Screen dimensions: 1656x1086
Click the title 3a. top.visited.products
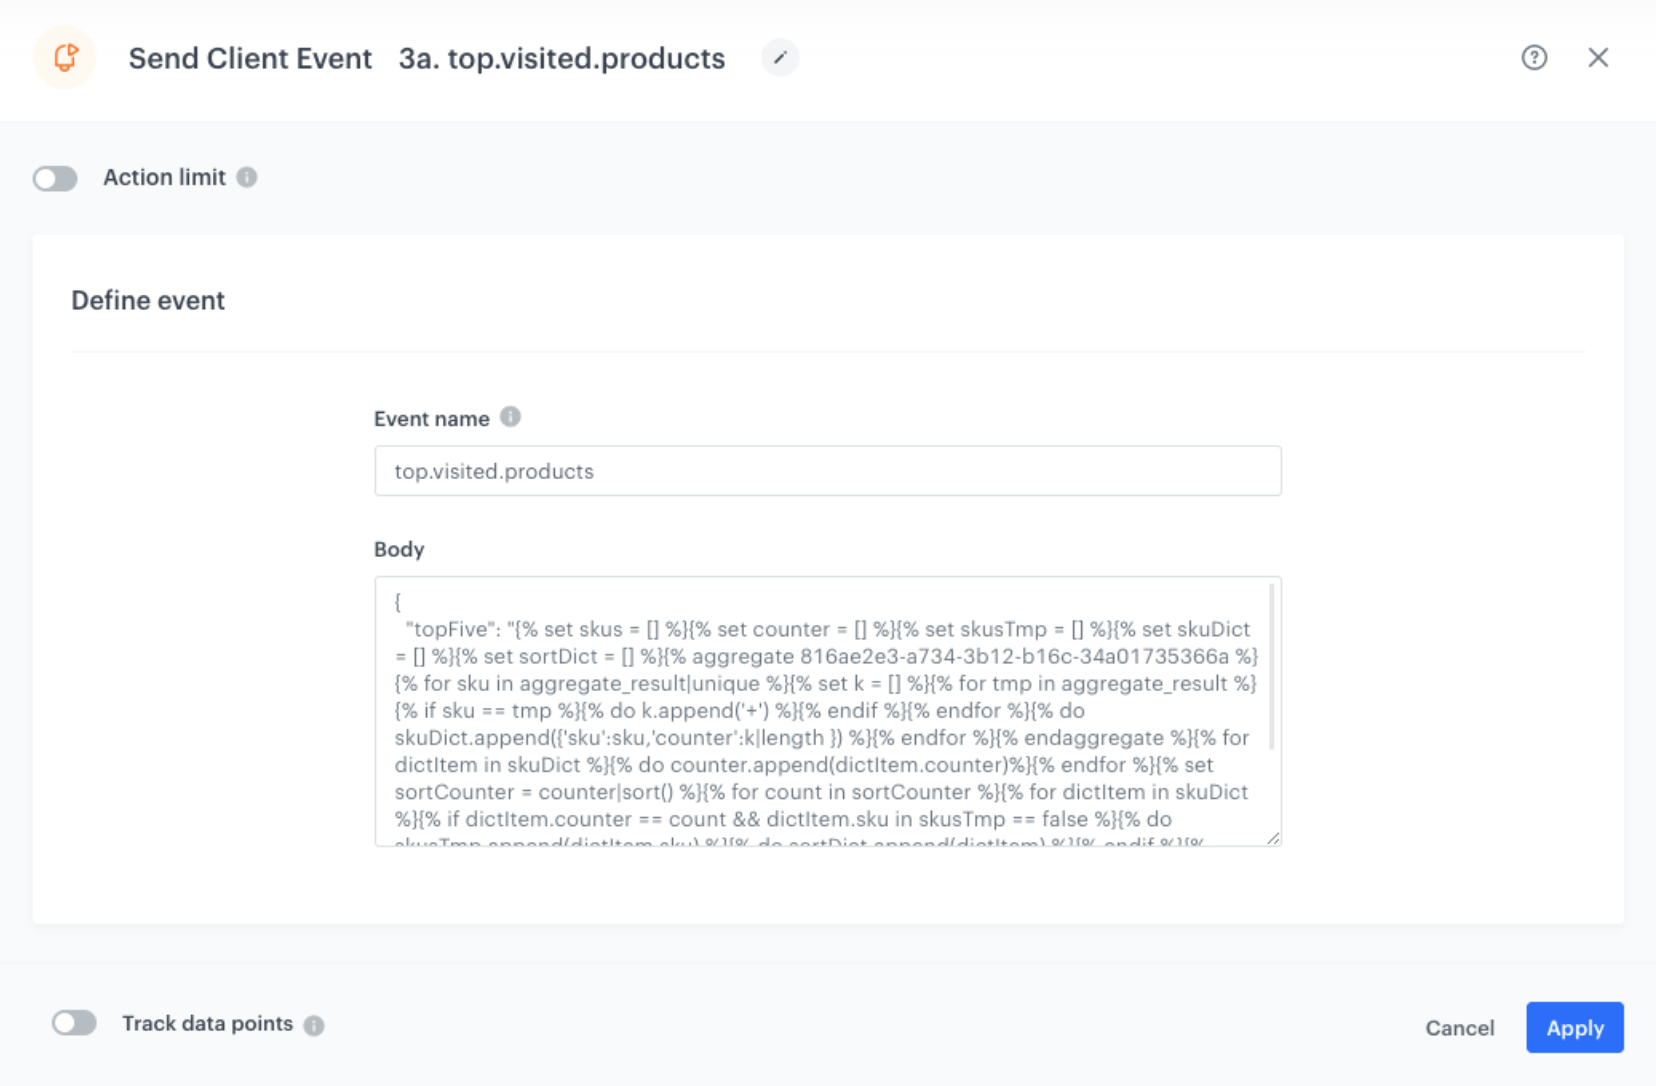[562, 58]
